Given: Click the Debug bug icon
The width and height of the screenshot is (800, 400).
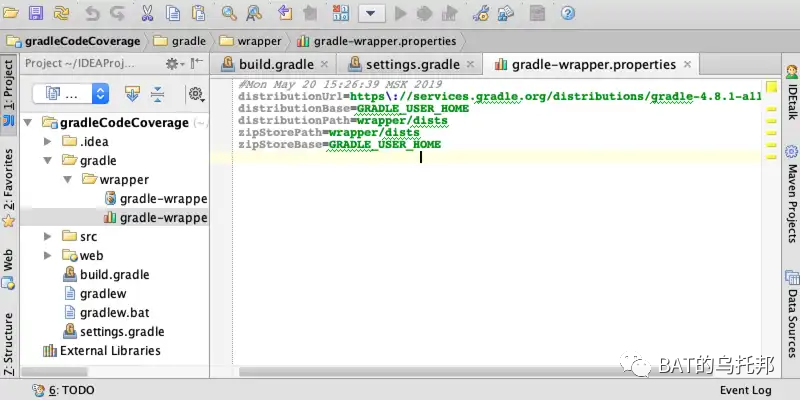Looking at the screenshot, I should 424,14.
